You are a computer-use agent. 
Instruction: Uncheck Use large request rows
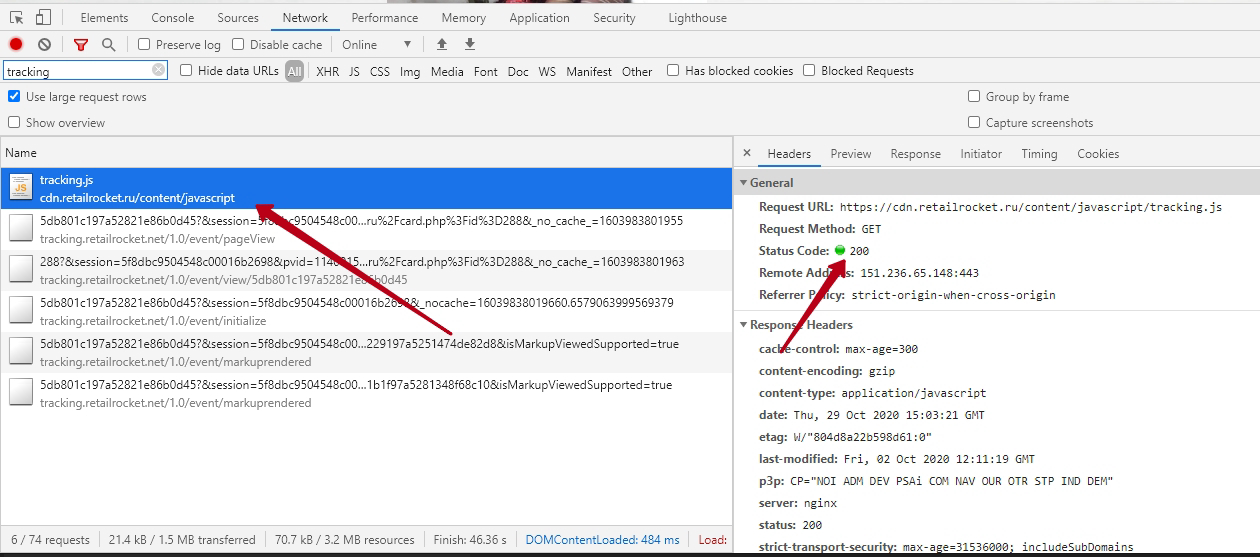14,96
